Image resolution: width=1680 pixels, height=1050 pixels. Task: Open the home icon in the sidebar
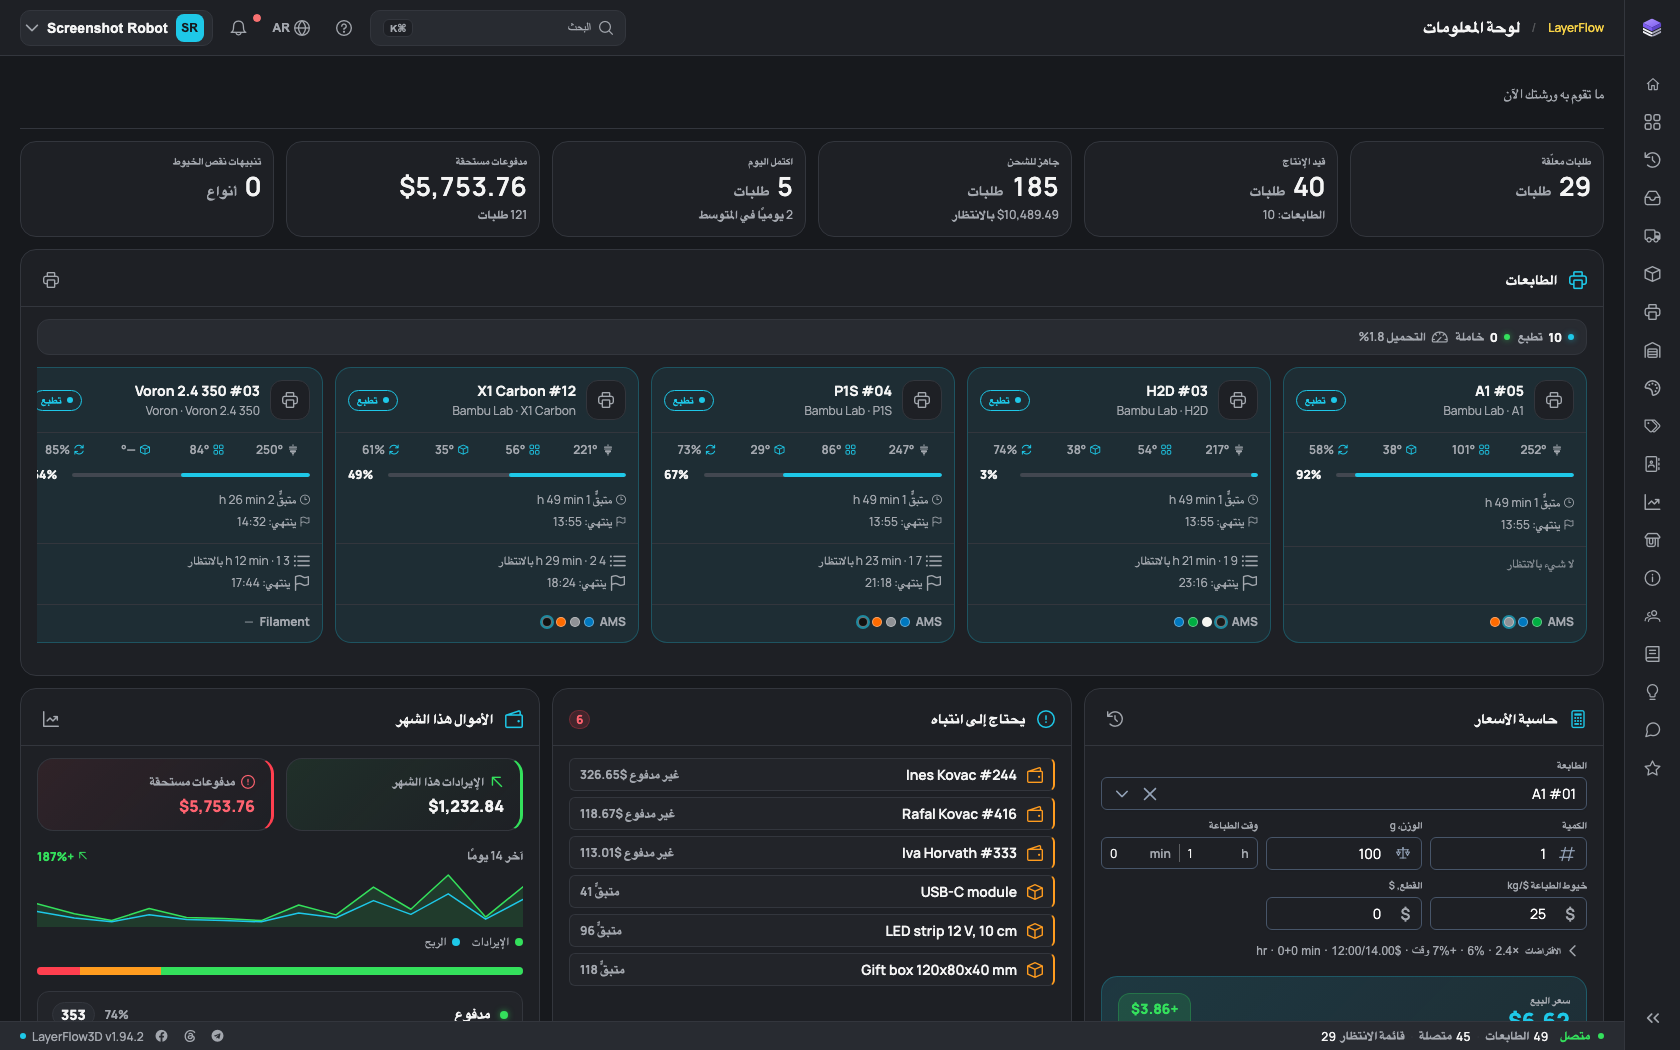point(1652,84)
